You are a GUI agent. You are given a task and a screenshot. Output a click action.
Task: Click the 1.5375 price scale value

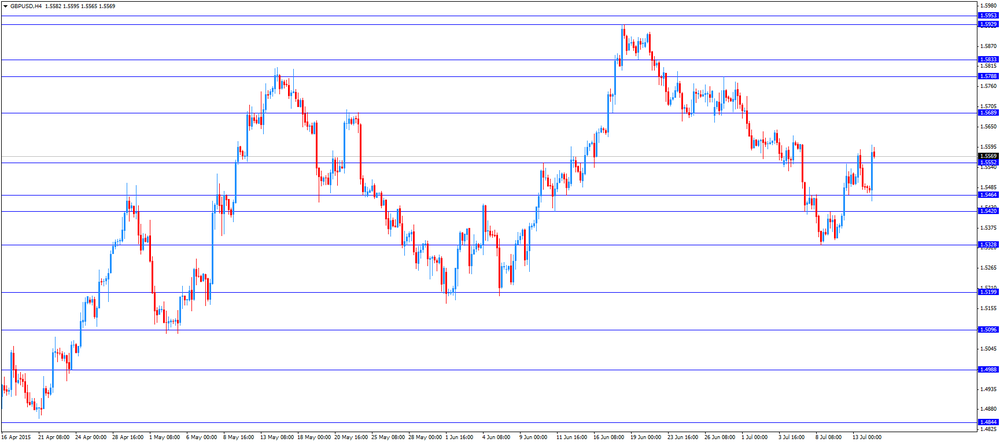click(987, 228)
